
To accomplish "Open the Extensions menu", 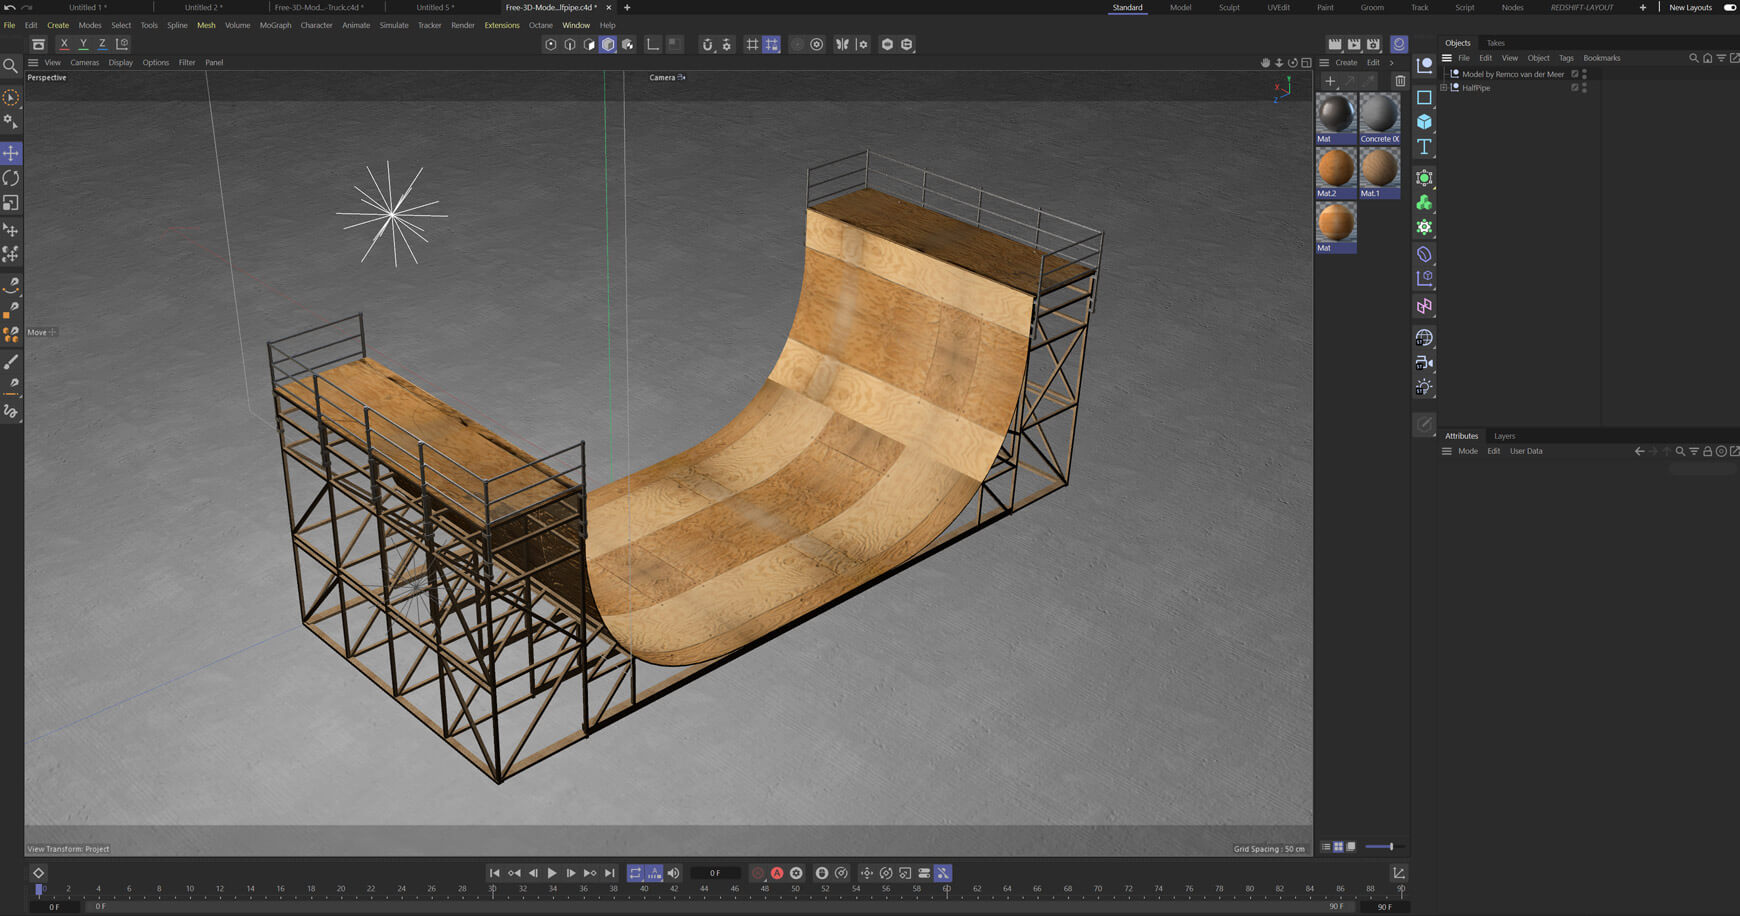I will (501, 25).
